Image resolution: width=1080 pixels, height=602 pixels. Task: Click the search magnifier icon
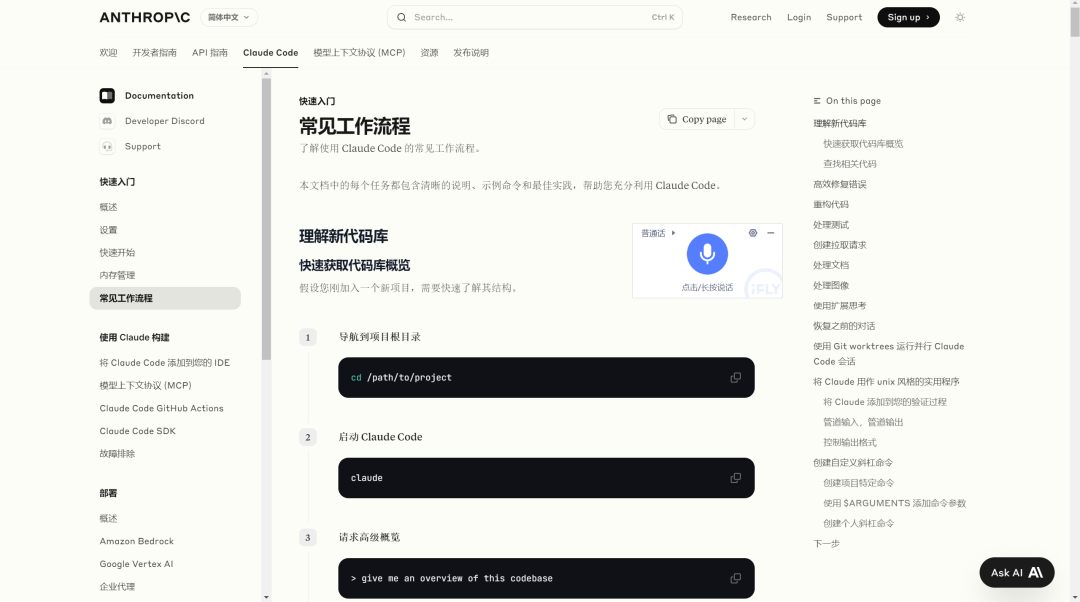pyautogui.click(x=402, y=17)
